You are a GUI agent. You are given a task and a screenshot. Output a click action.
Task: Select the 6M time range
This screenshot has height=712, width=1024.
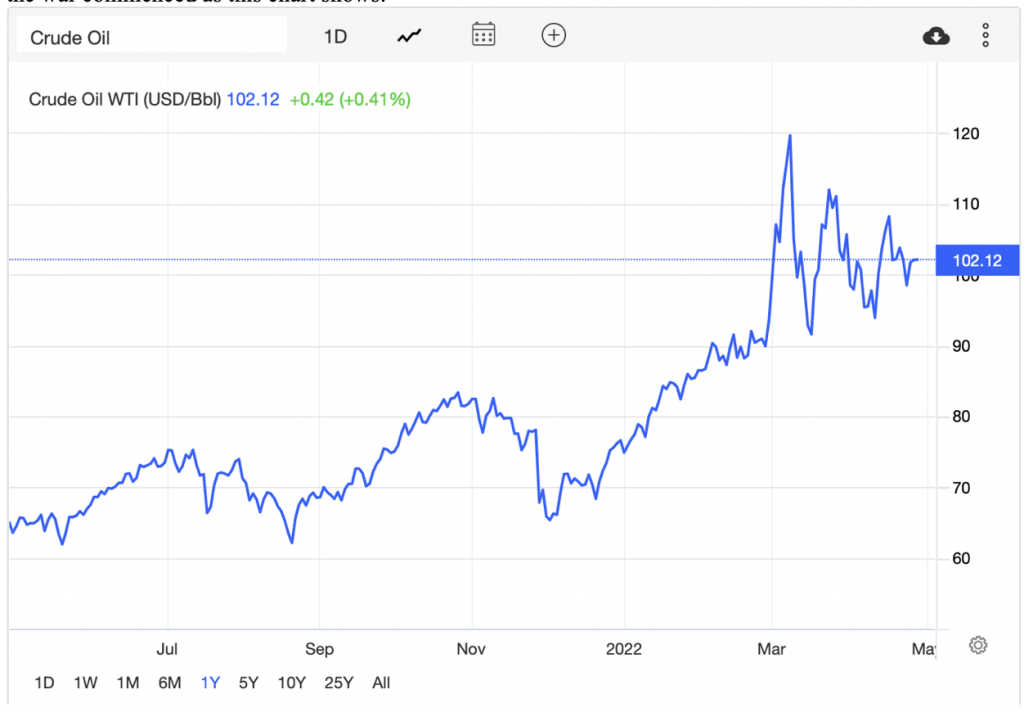point(170,683)
